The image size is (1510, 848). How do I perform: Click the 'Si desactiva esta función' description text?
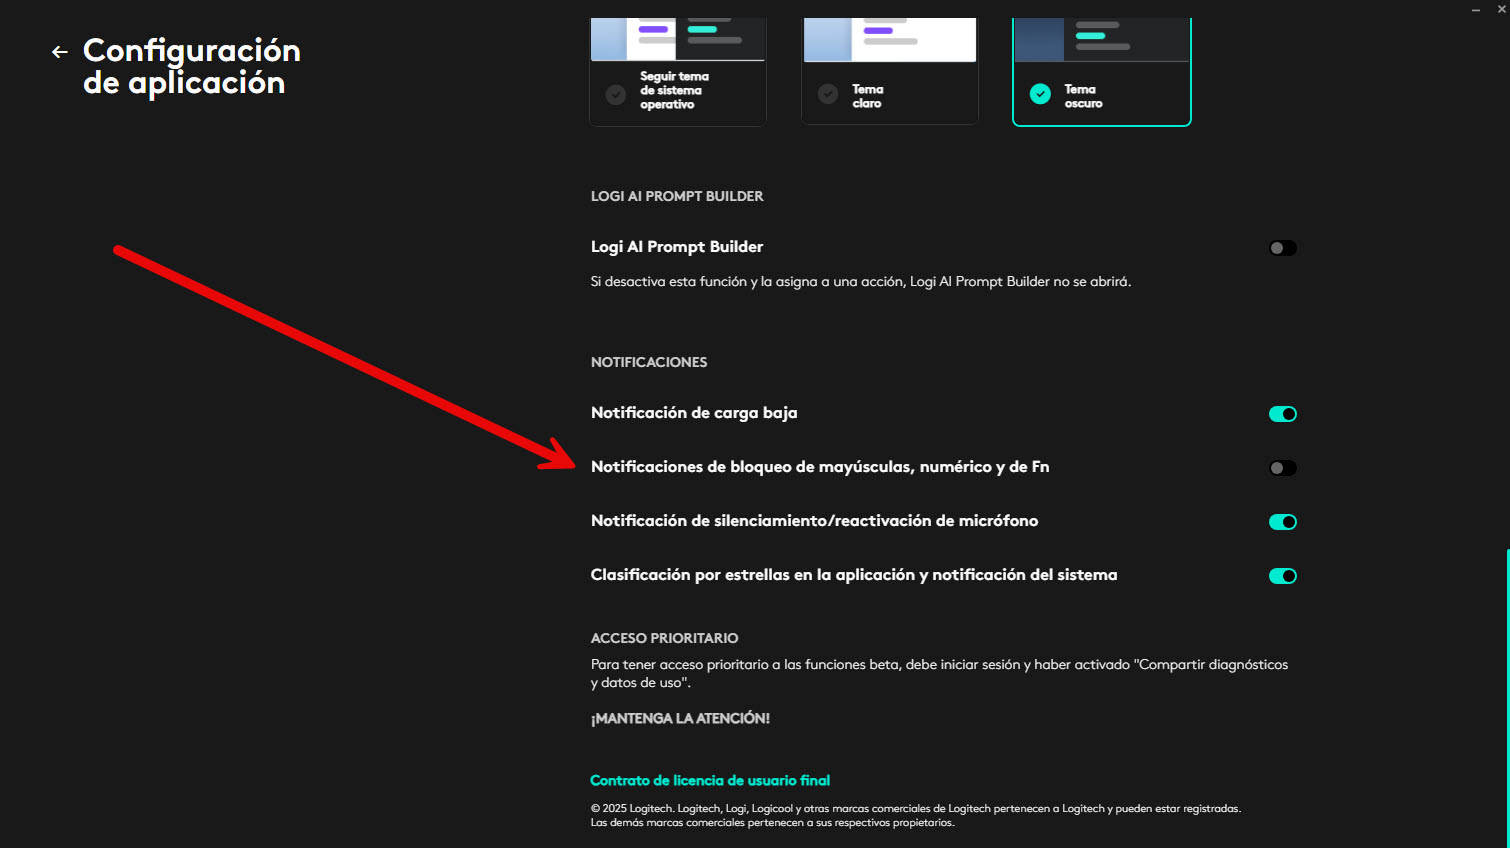861,282
